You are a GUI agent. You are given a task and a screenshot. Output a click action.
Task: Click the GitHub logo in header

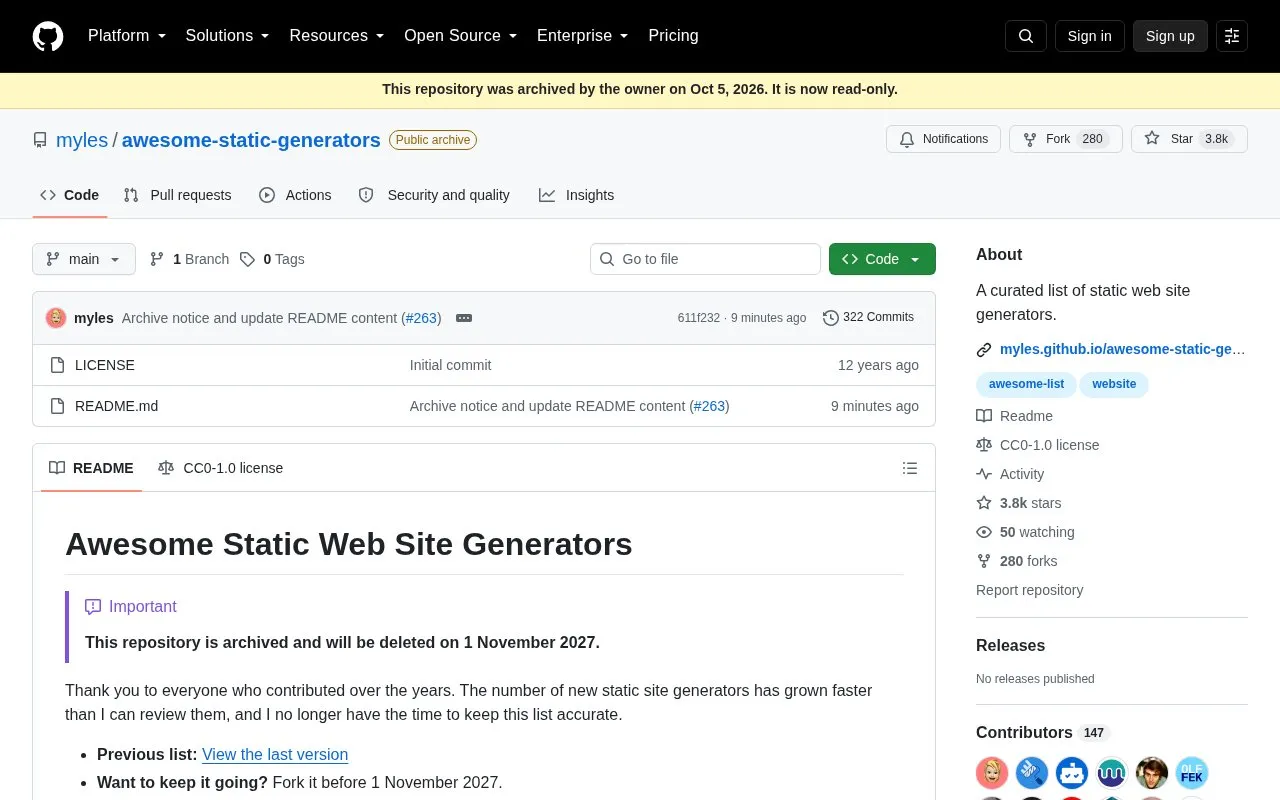pyautogui.click(x=48, y=36)
